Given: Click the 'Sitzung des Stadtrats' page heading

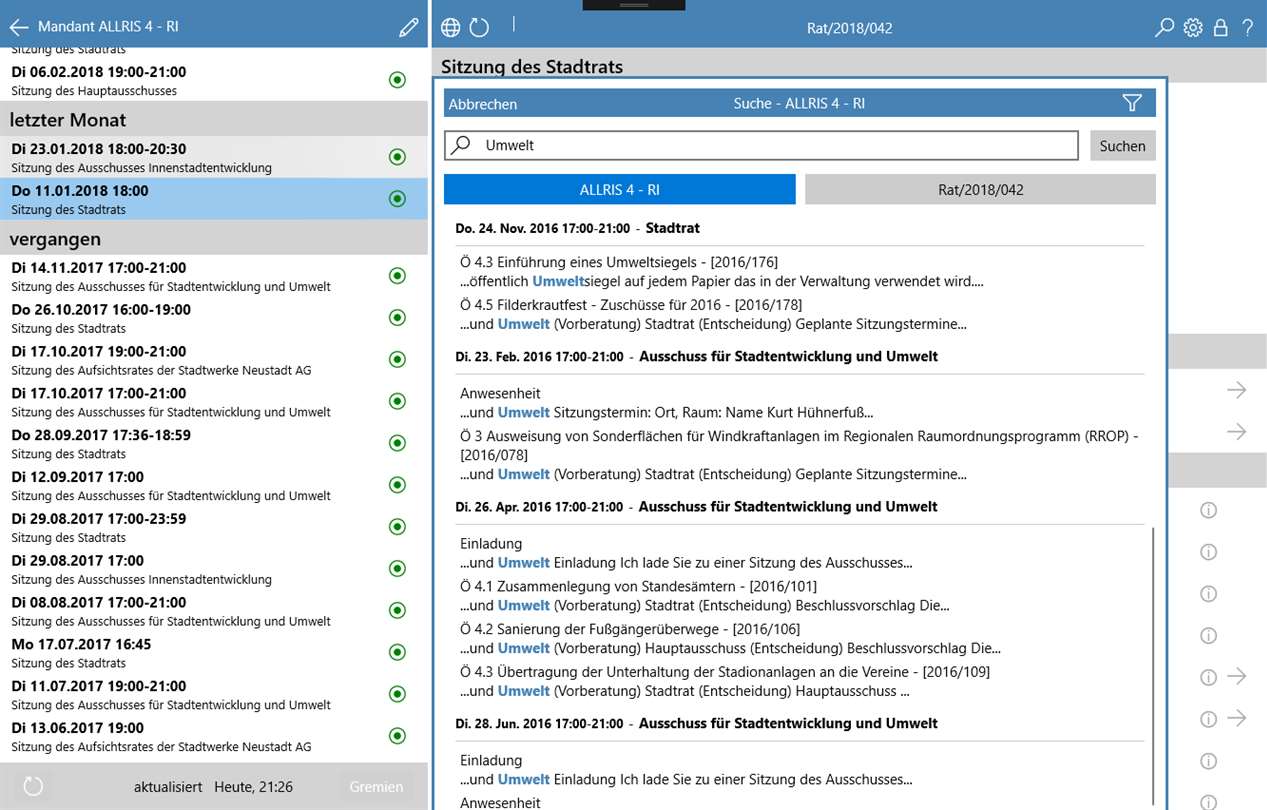Looking at the screenshot, I should [532, 67].
